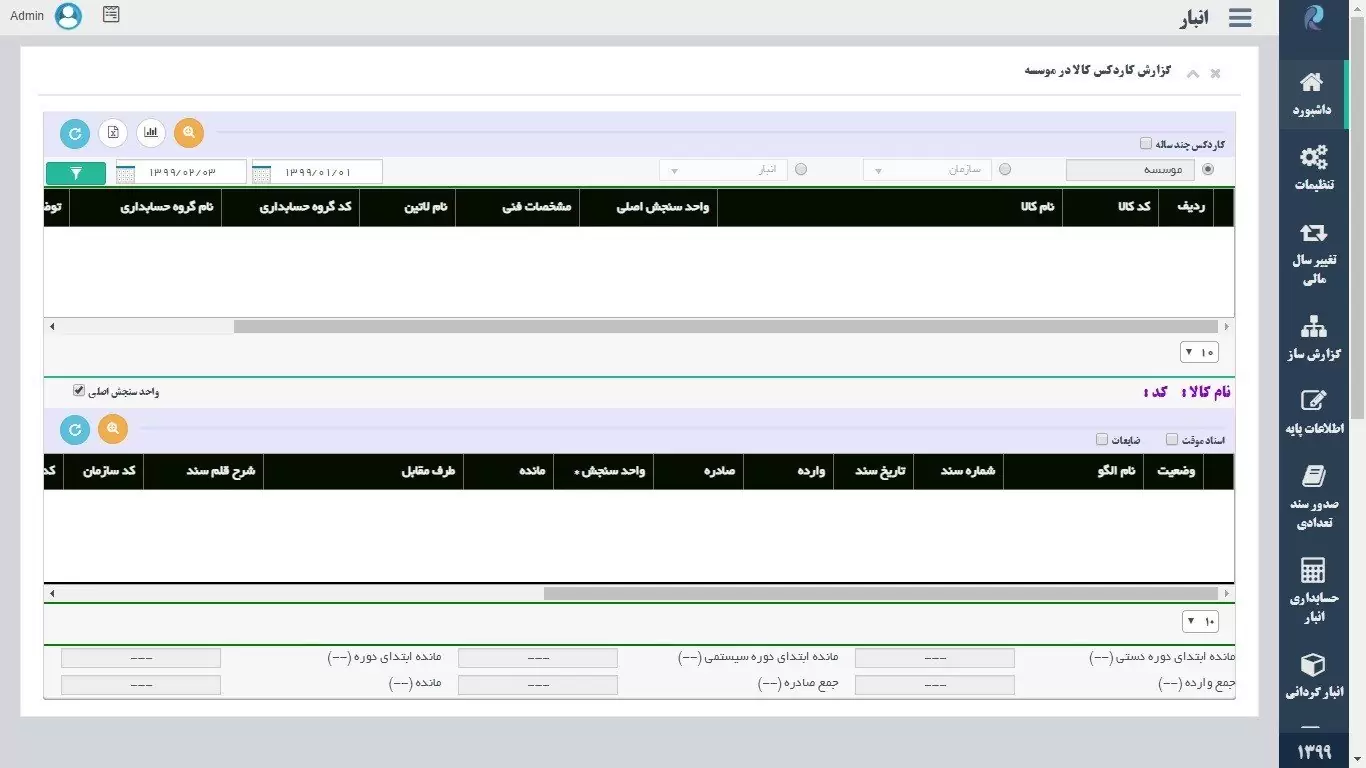The image size is (1366, 768).
Task: Click the orange search icon above the lower grid
Action: click(113, 429)
